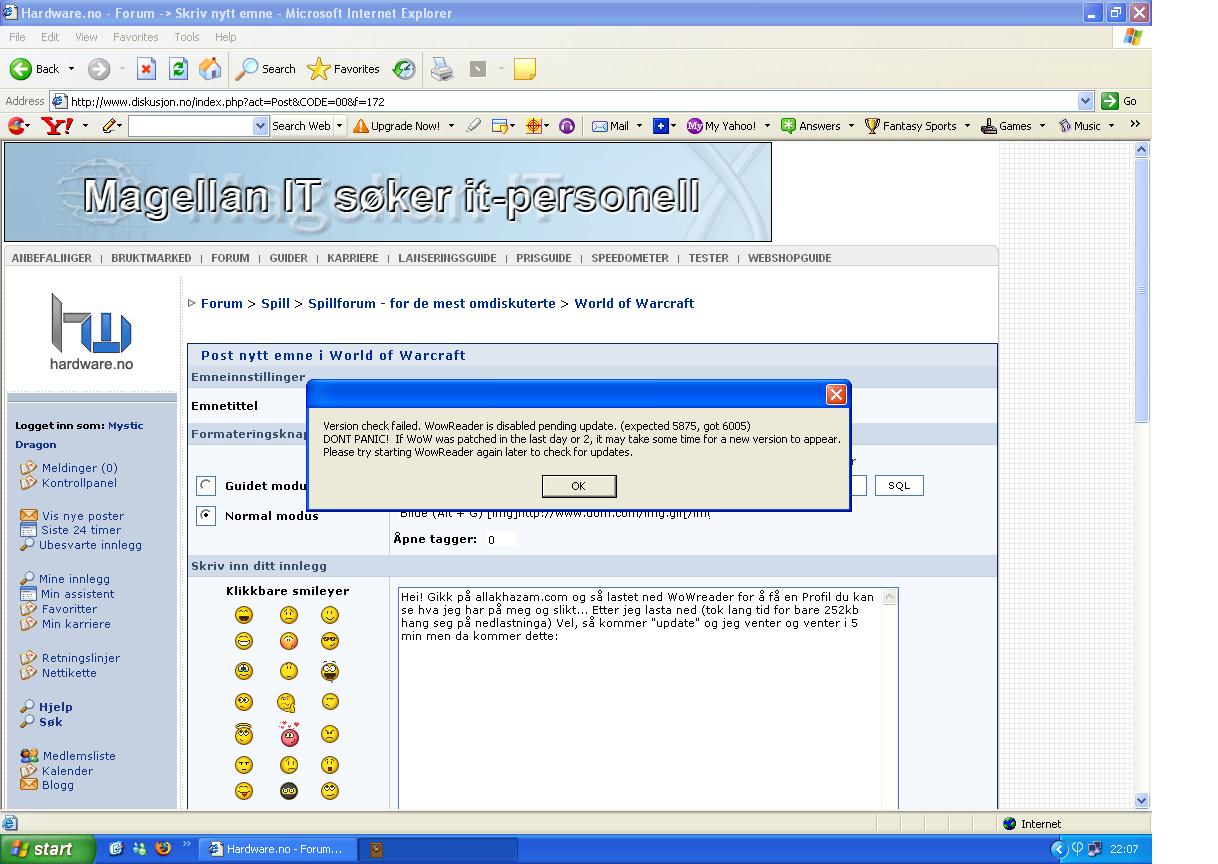Expand the Games toolbar dropdown
This screenshot has height=864, width=1218.
click(1043, 126)
